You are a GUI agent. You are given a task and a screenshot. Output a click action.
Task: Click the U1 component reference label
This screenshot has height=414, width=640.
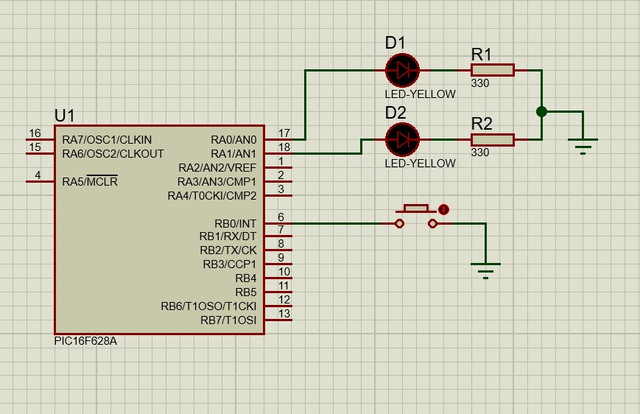pos(64,116)
